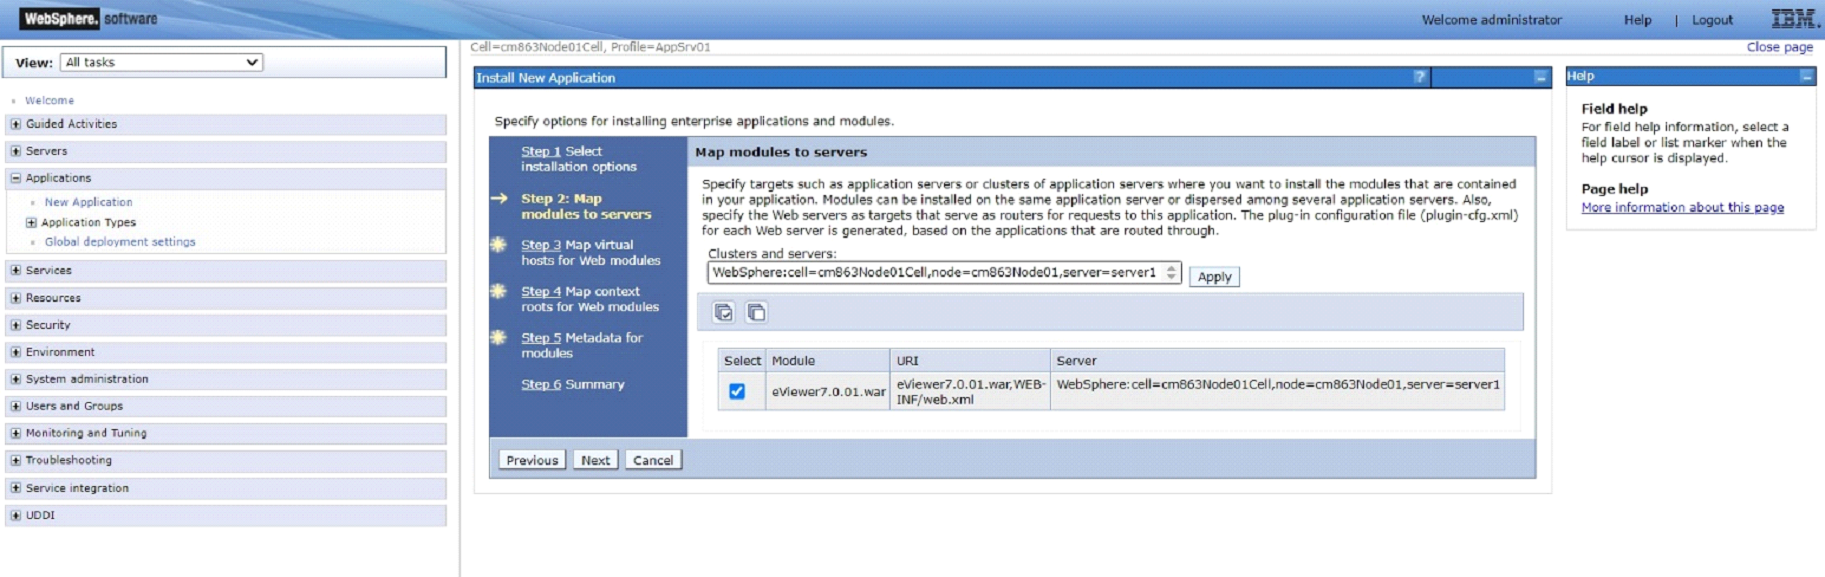Minimize the Install New Application portlet
This screenshot has width=1825, height=577.
tap(1540, 77)
